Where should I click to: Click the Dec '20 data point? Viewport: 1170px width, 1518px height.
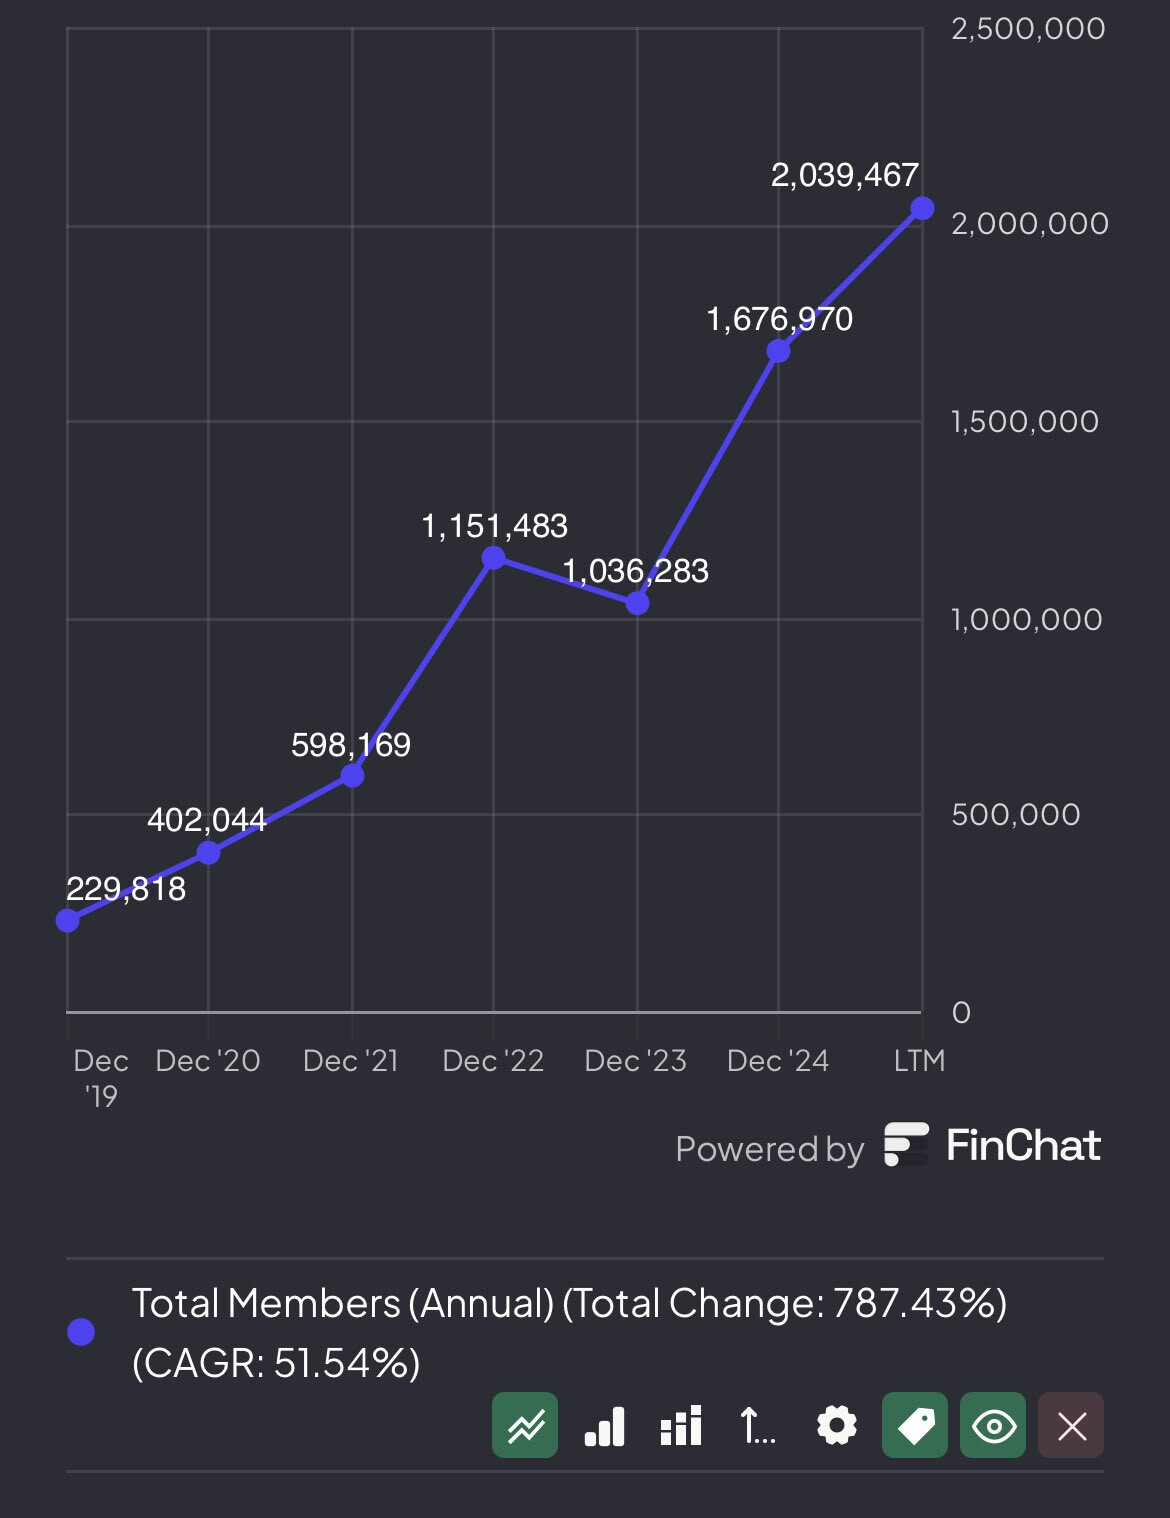(x=208, y=853)
